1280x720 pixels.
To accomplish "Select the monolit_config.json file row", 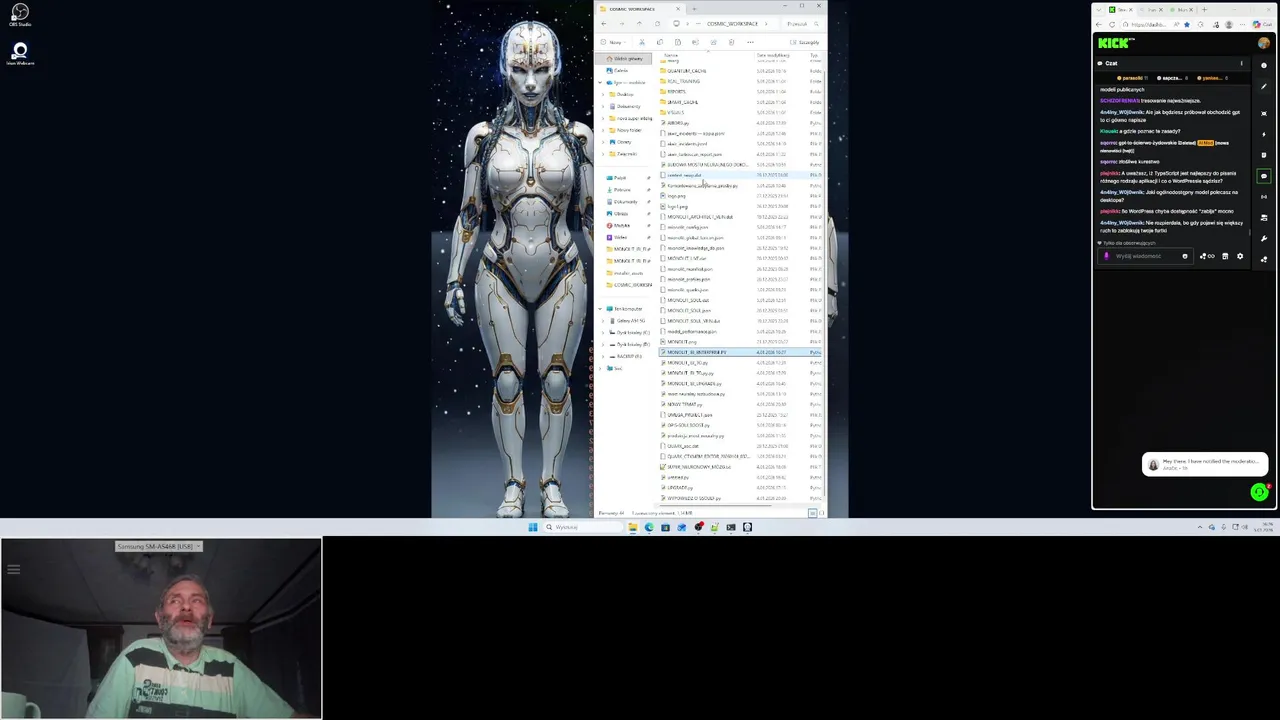I will [738, 227].
